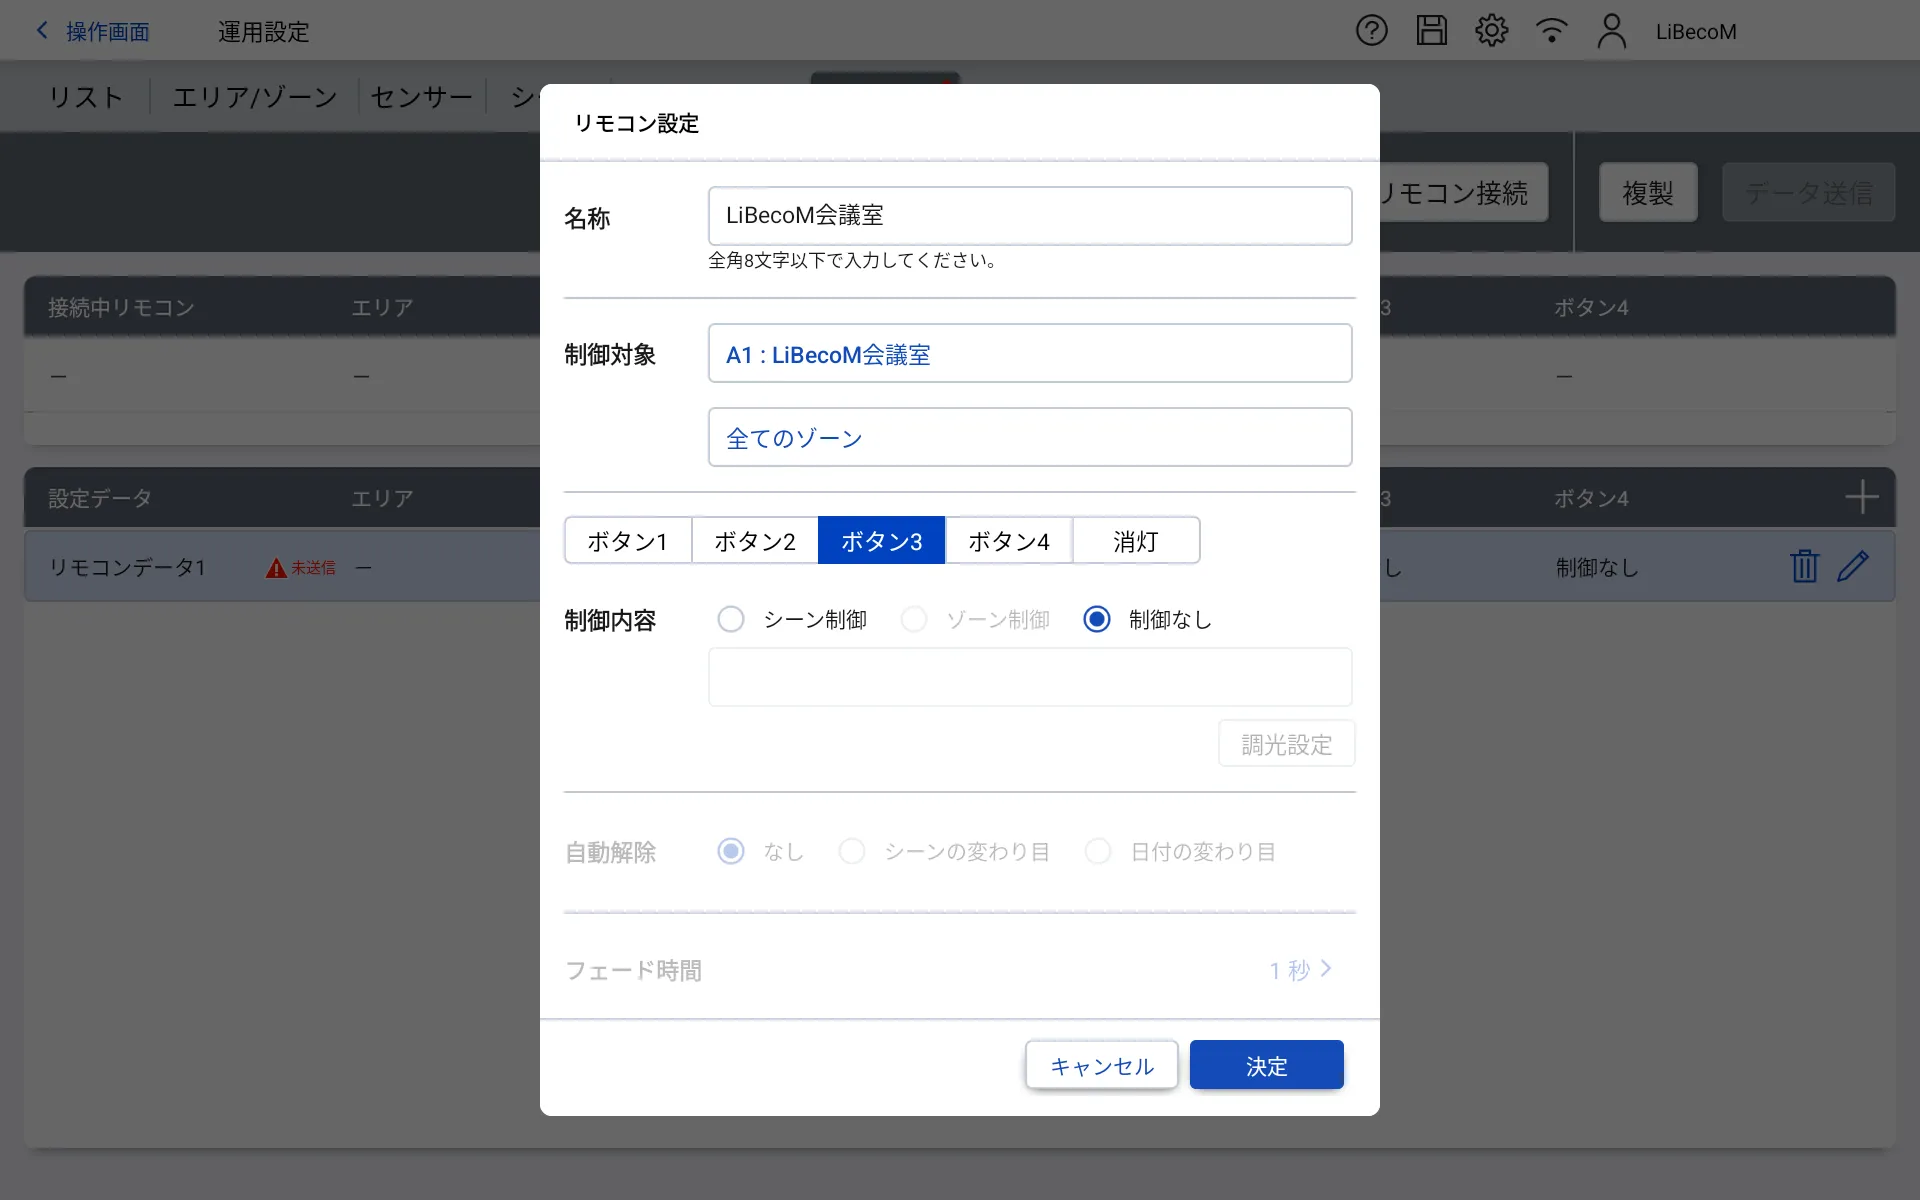The height and width of the screenshot is (1200, 1920).
Task: Open the 全てのゾーン zone selector
Action: tap(1029, 438)
